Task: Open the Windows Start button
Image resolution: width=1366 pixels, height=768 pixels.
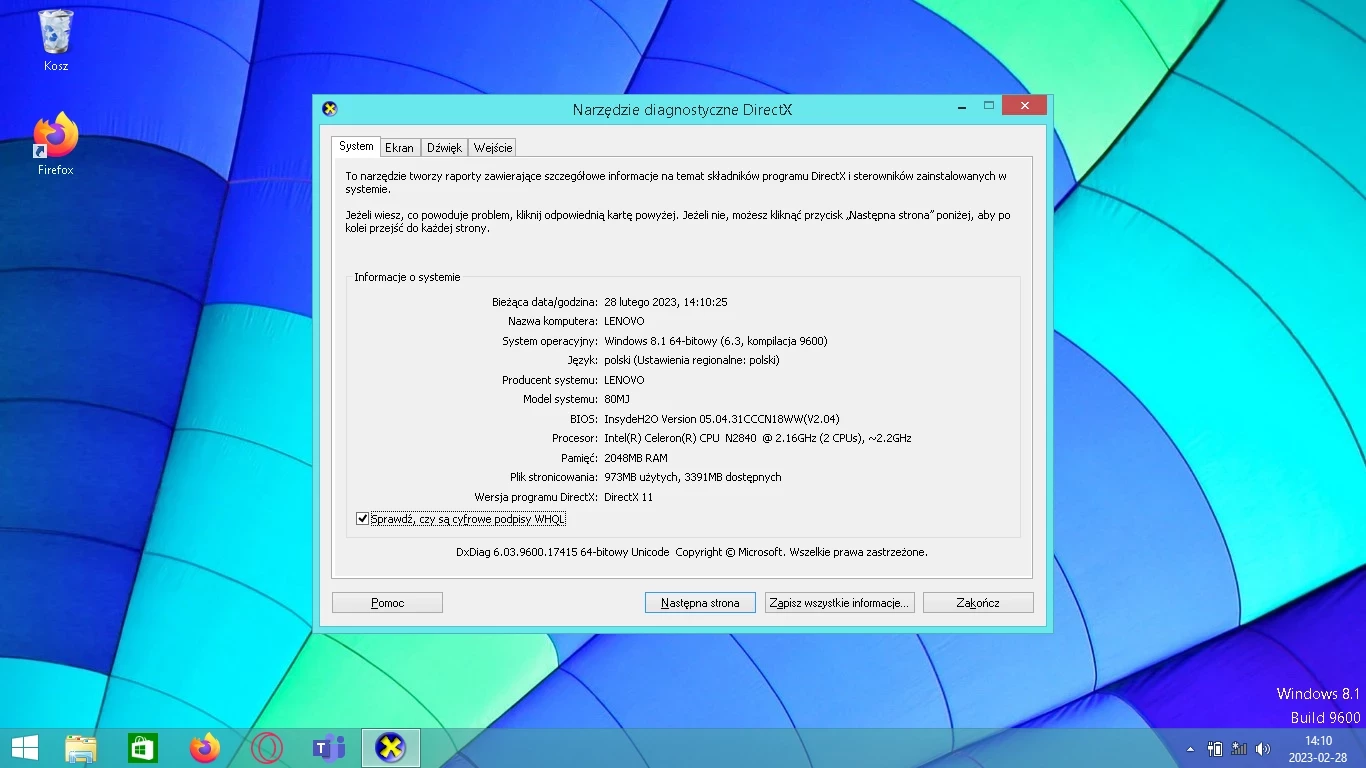Action: point(25,747)
